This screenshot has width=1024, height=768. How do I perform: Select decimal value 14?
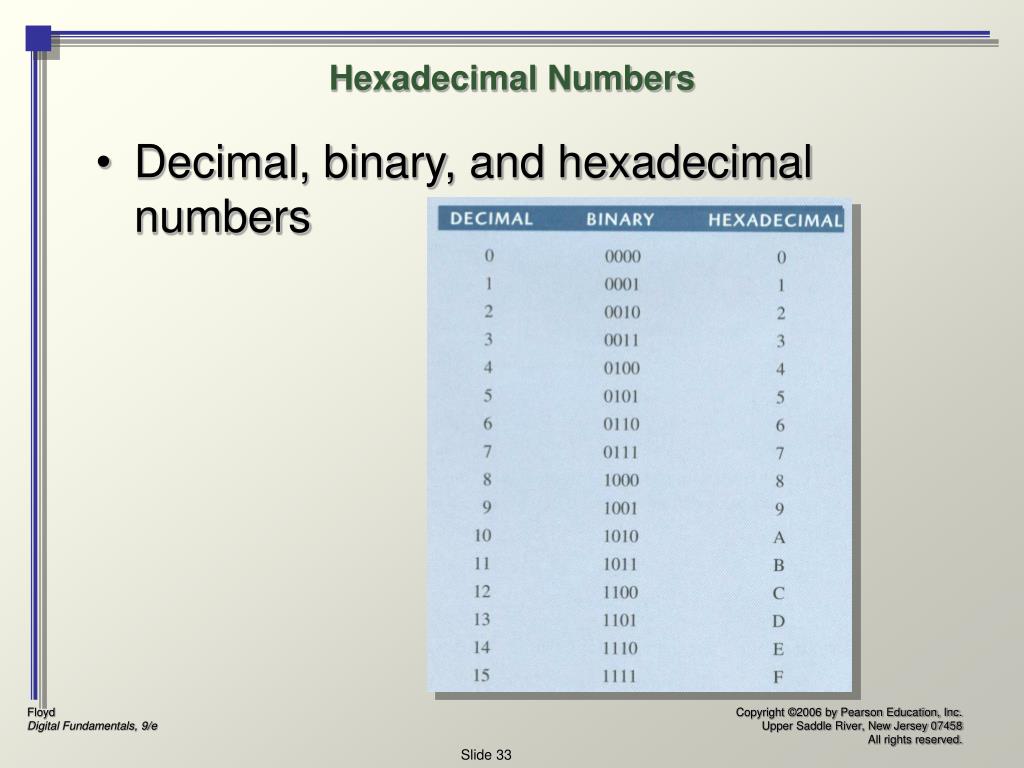(481, 648)
